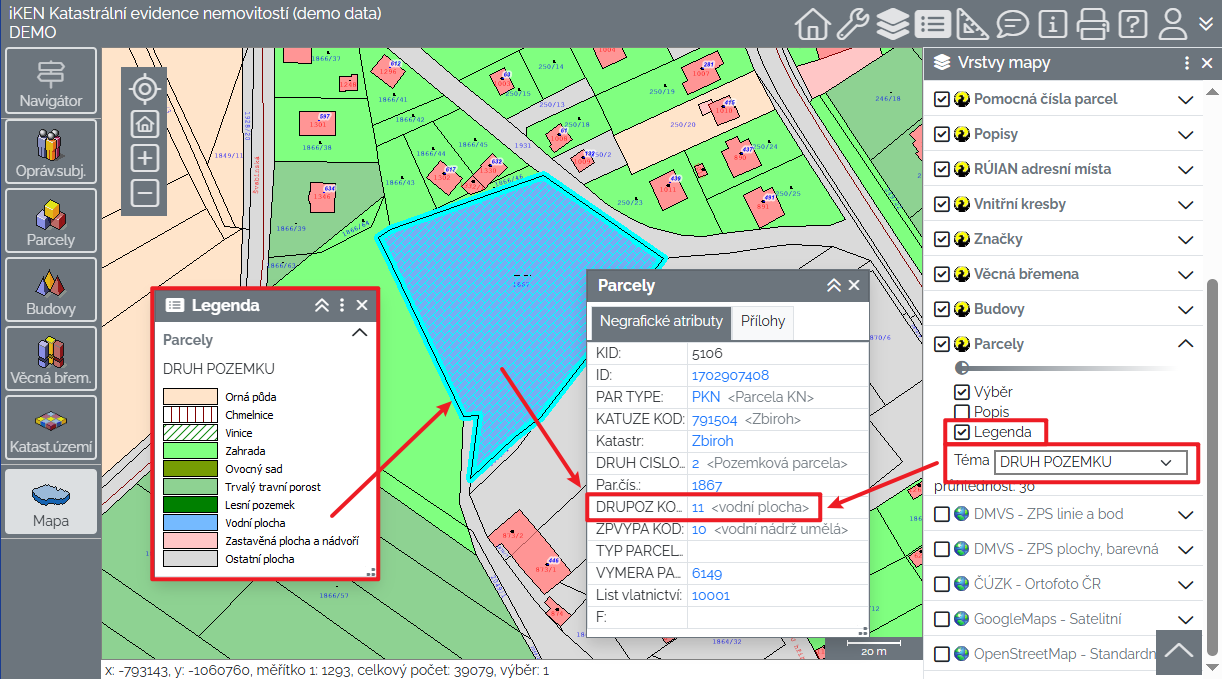Toggle the Popis checkbox under Parcely
This screenshot has width=1222, height=679.
962,412
